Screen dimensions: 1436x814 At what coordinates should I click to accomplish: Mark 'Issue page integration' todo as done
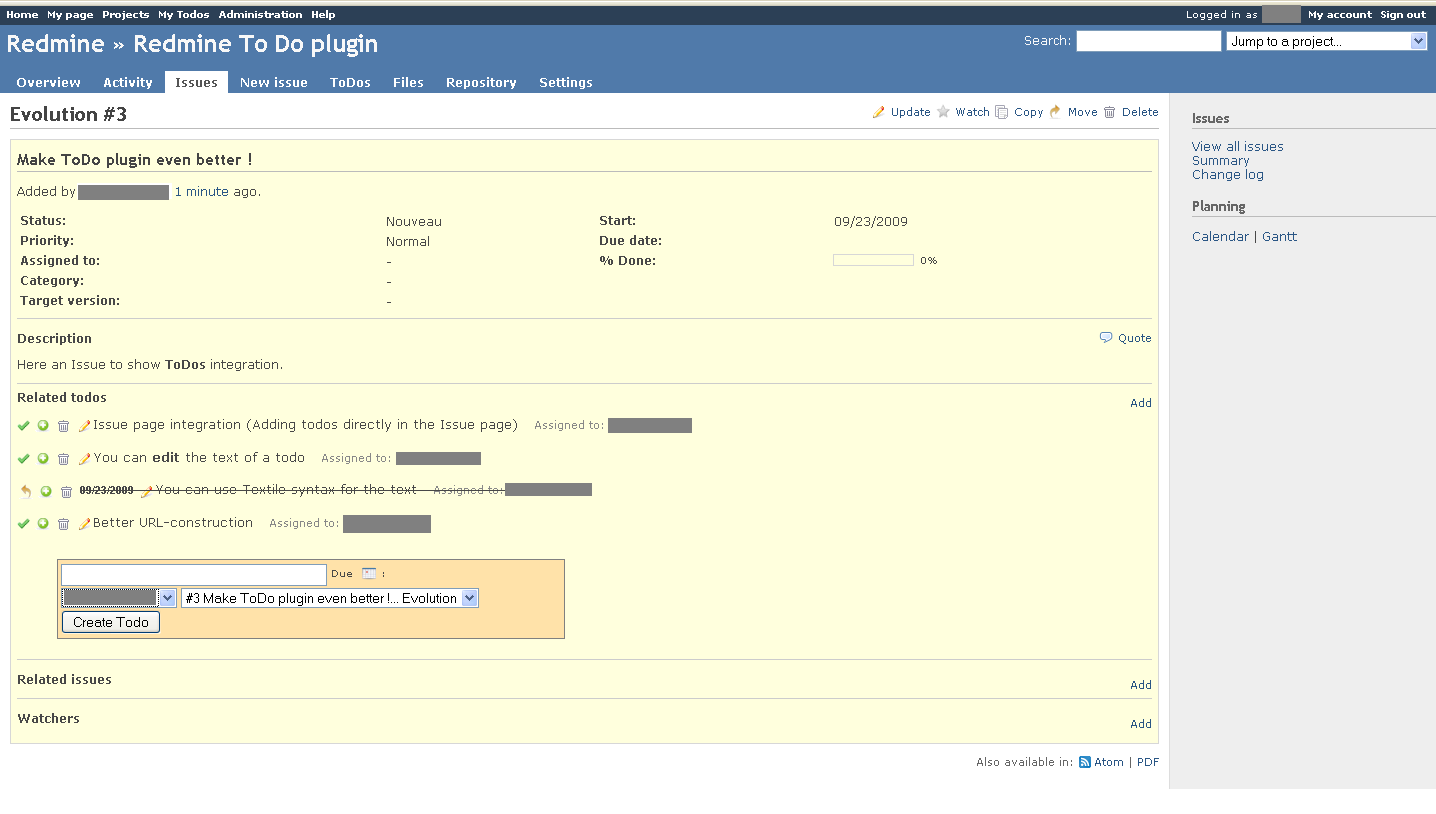(24, 426)
